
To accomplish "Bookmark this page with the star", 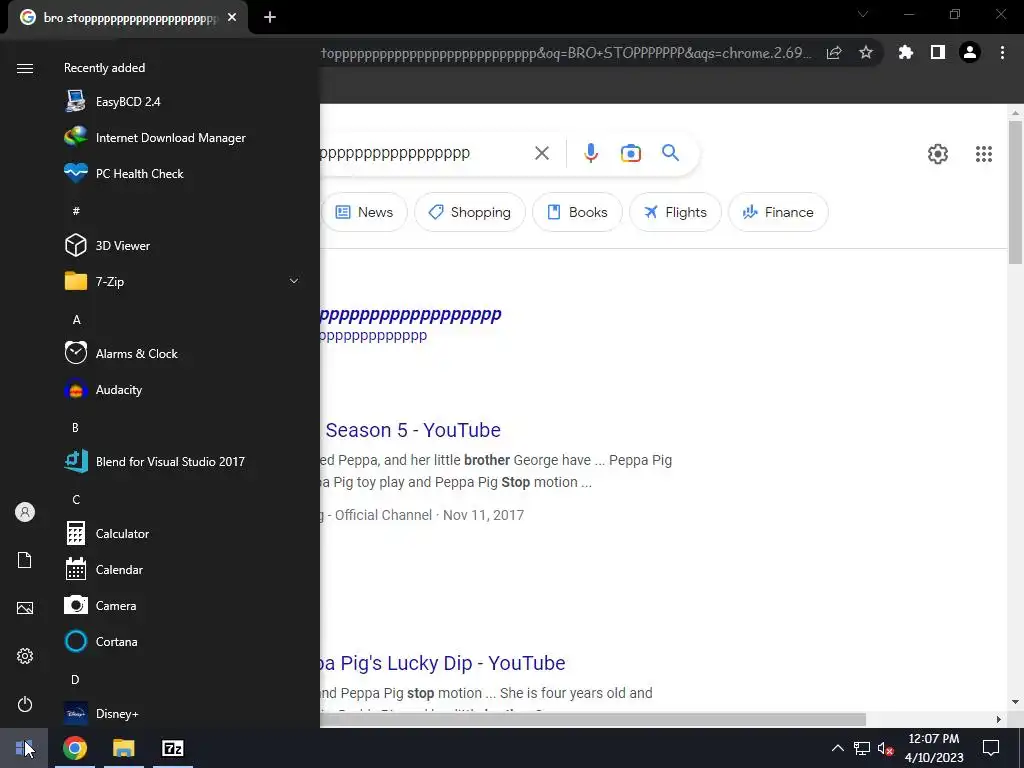I will (866, 53).
